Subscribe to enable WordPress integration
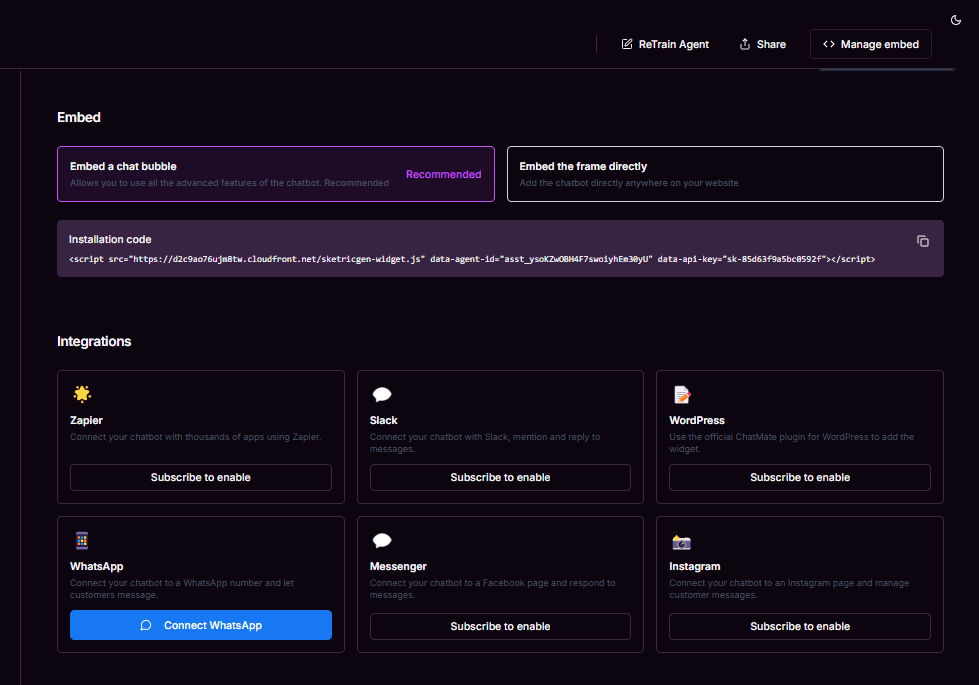Screen dimensions: 979x685 [x=800, y=477]
